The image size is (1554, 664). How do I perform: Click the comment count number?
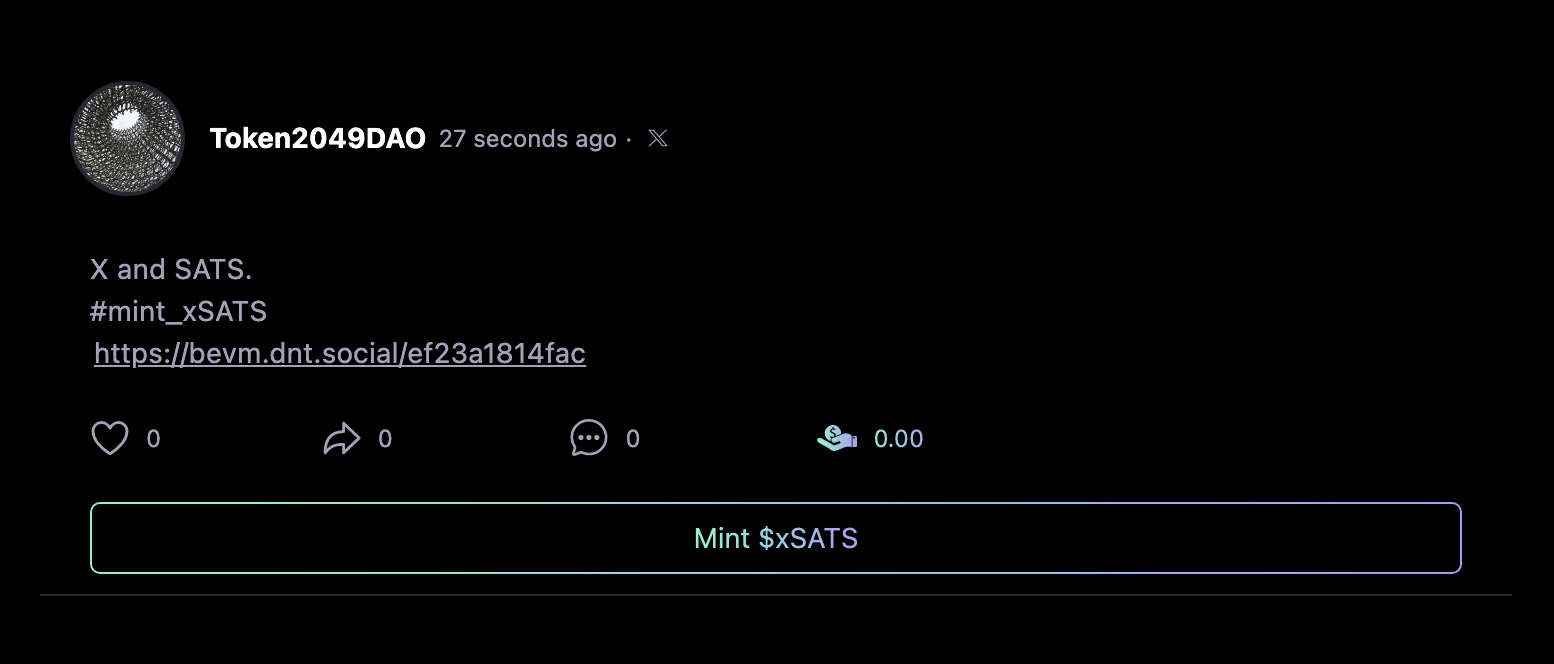(632, 439)
